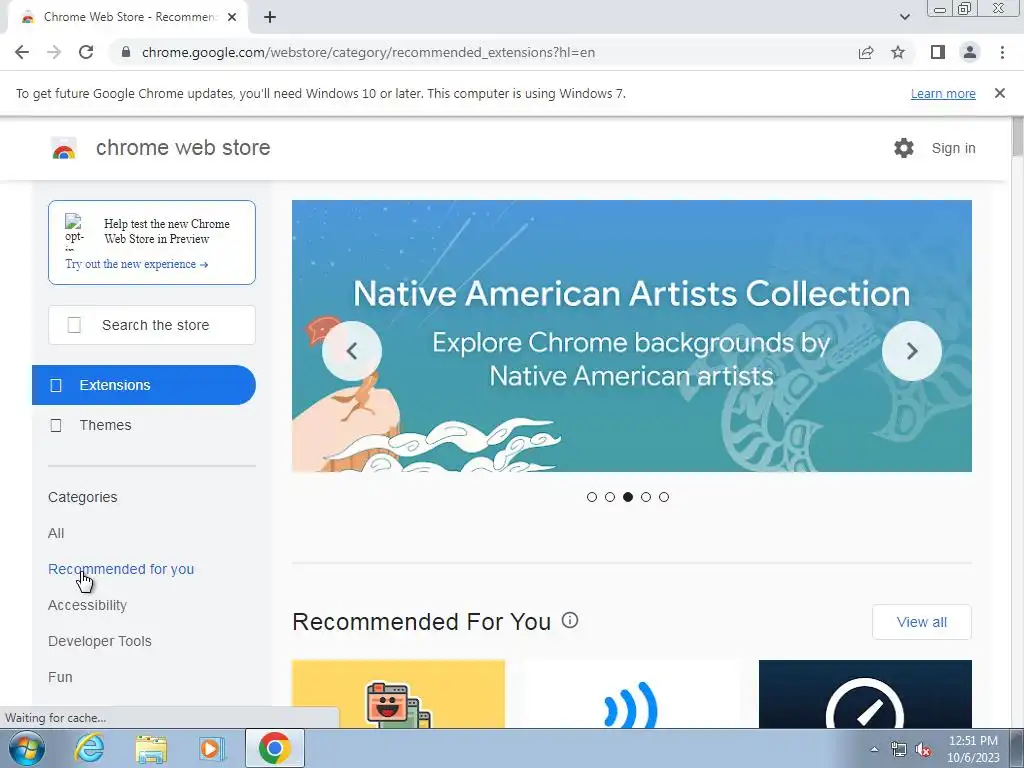The height and width of the screenshot is (768, 1024).
Task: Reload the Chrome Web Store page
Action: coord(86,52)
